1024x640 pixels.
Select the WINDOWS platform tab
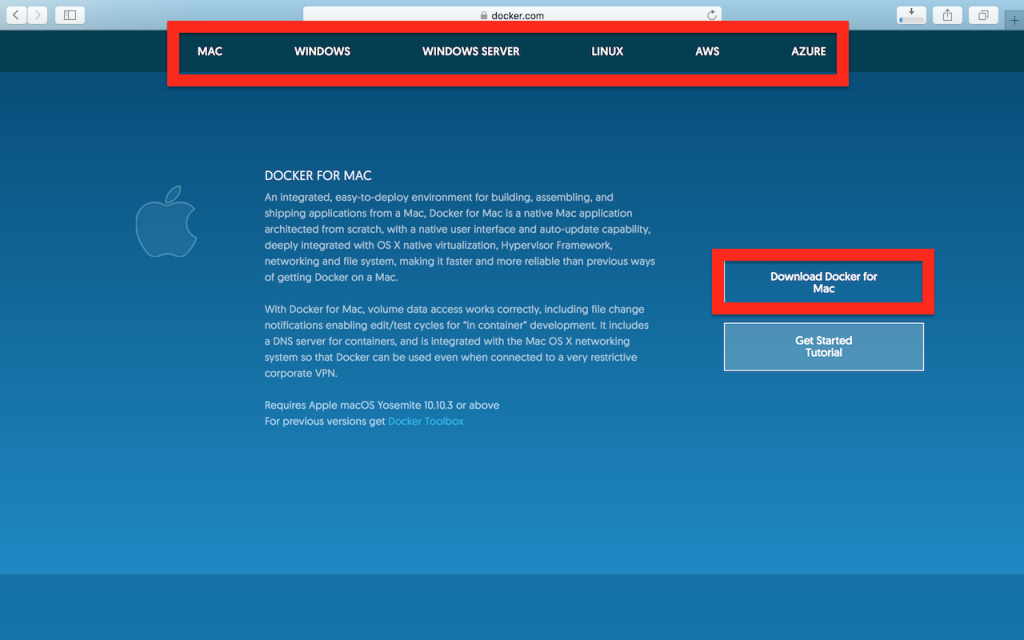322,52
